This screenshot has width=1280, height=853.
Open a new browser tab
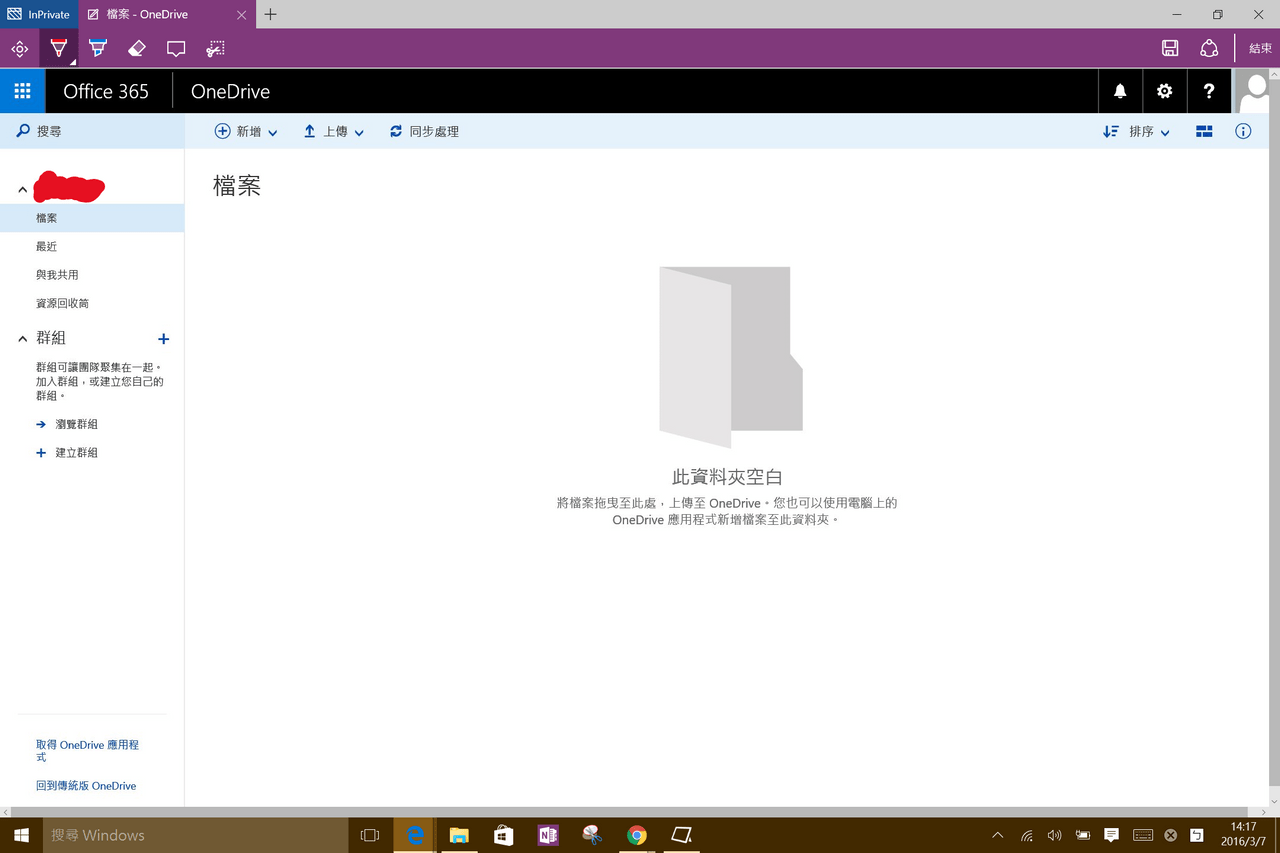tap(270, 14)
